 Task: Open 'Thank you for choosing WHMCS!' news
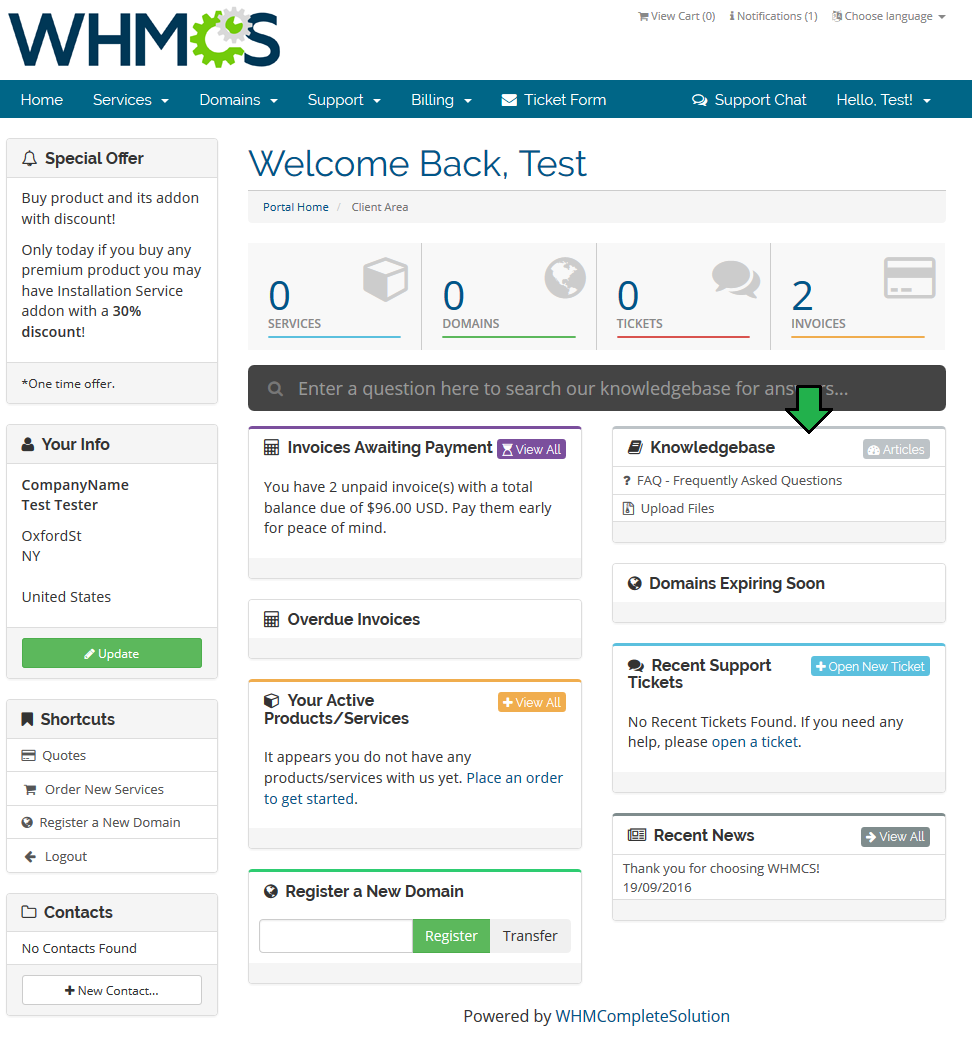click(721, 869)
